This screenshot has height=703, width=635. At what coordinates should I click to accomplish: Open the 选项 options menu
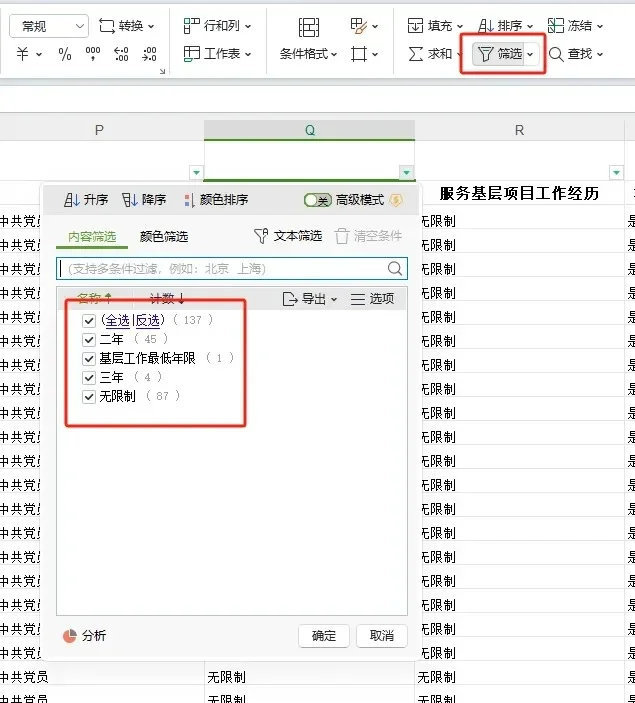coord(373,299)
